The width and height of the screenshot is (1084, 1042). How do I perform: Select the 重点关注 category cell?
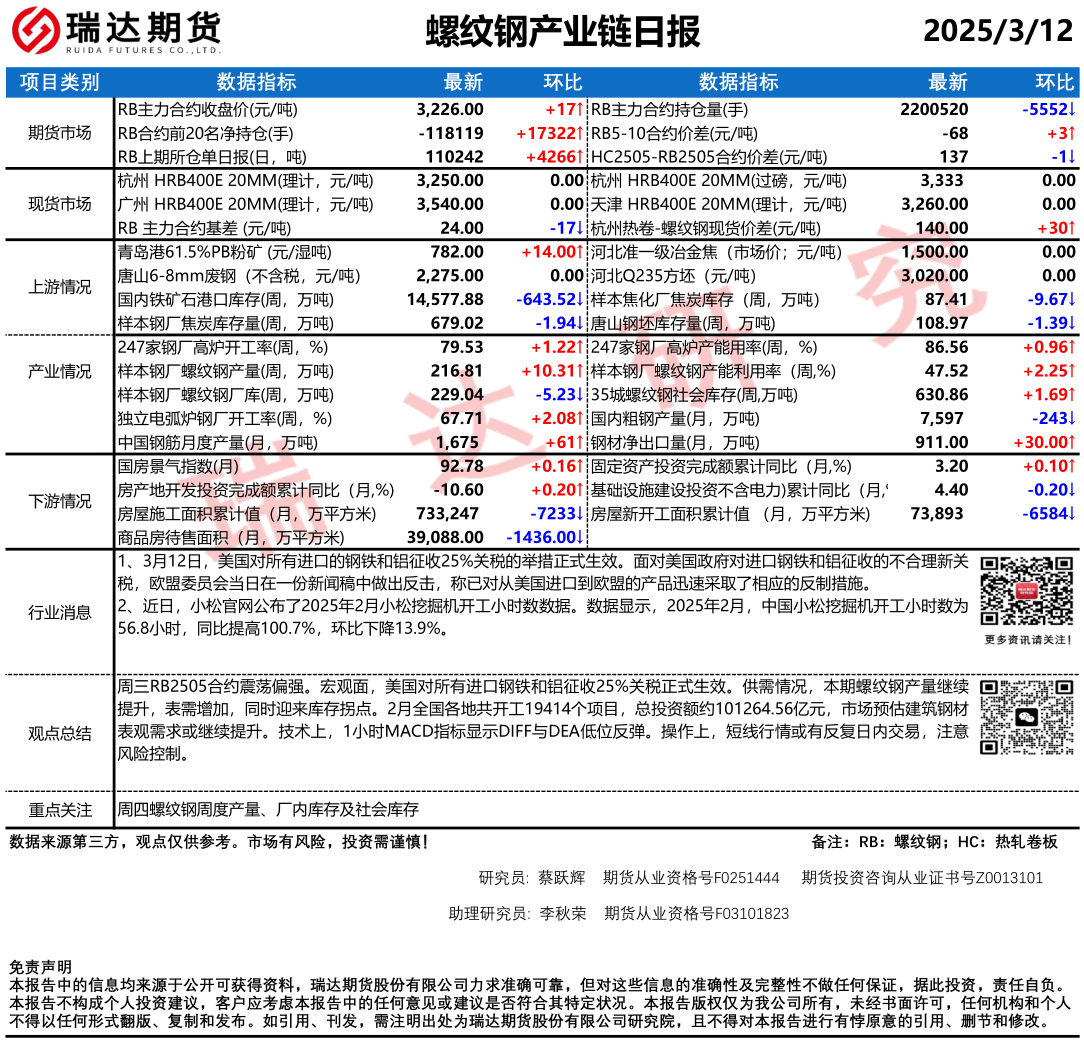59,810
